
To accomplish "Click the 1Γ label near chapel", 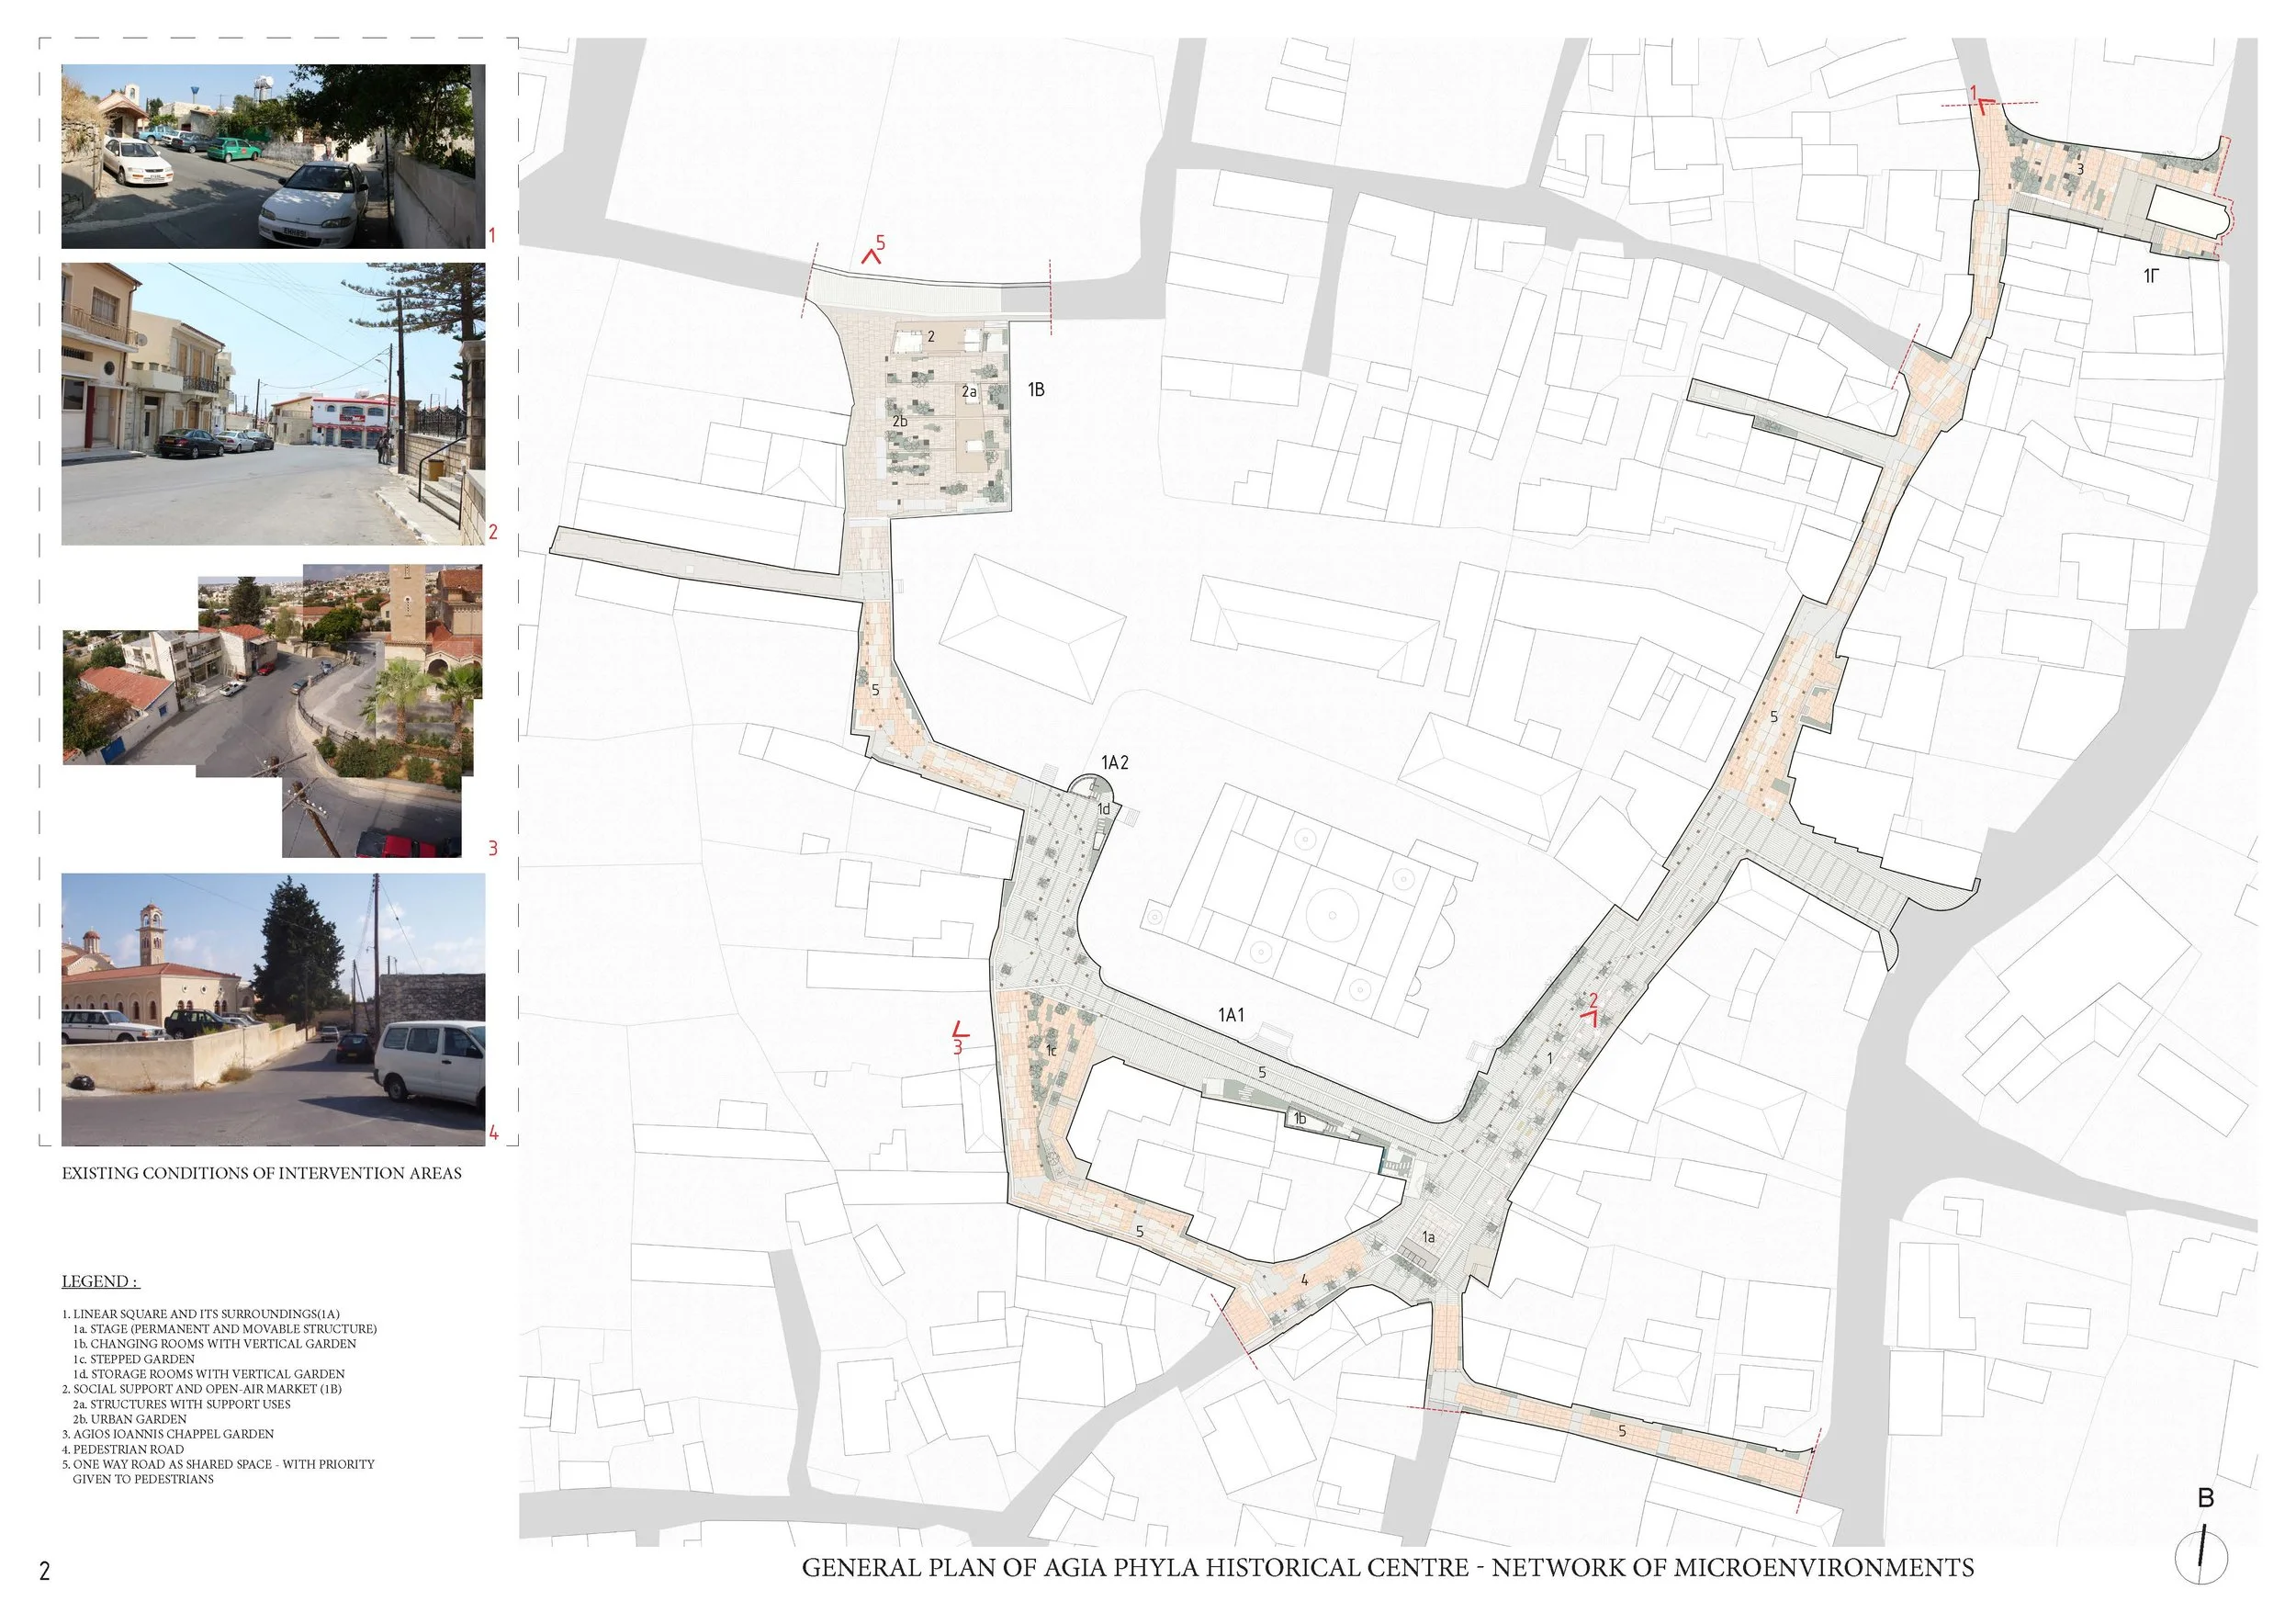I will pyautogui.click(x=2150, y=275).
